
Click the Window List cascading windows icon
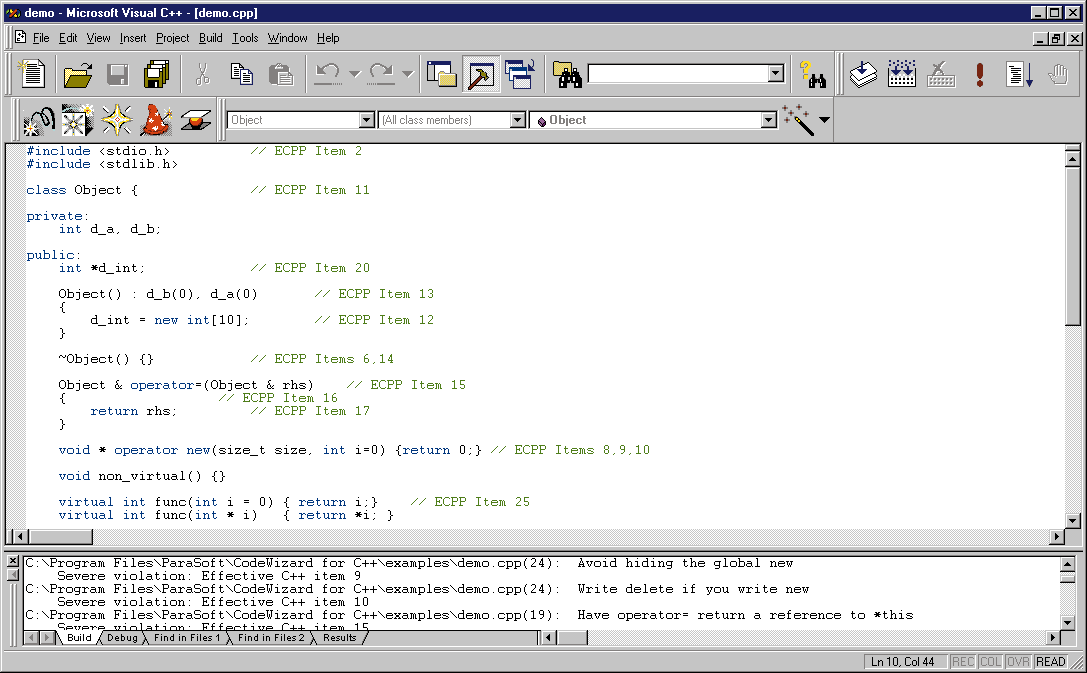pyautogui.click(x=519, y=75)
